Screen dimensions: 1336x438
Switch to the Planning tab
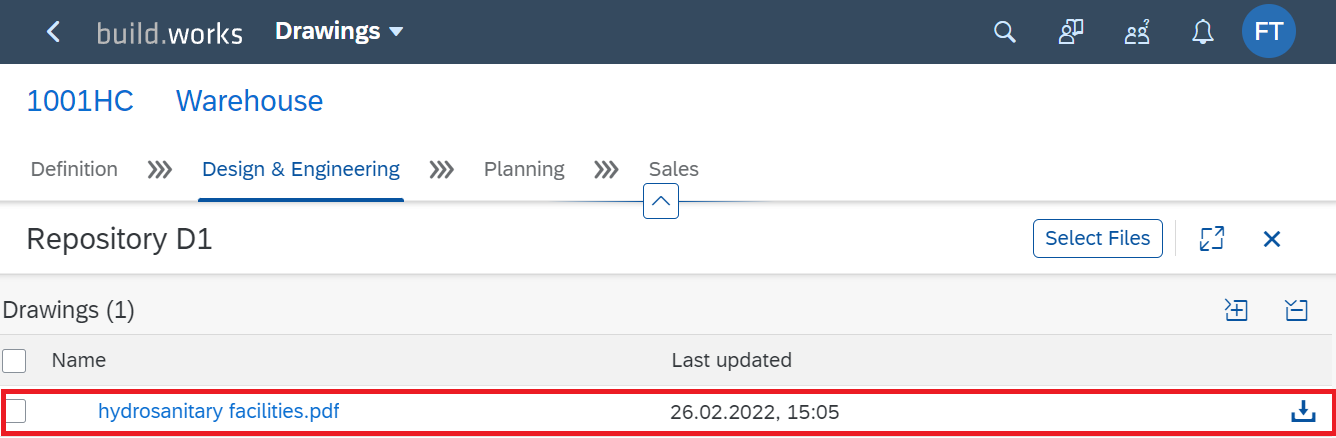(x=524, y=169)
